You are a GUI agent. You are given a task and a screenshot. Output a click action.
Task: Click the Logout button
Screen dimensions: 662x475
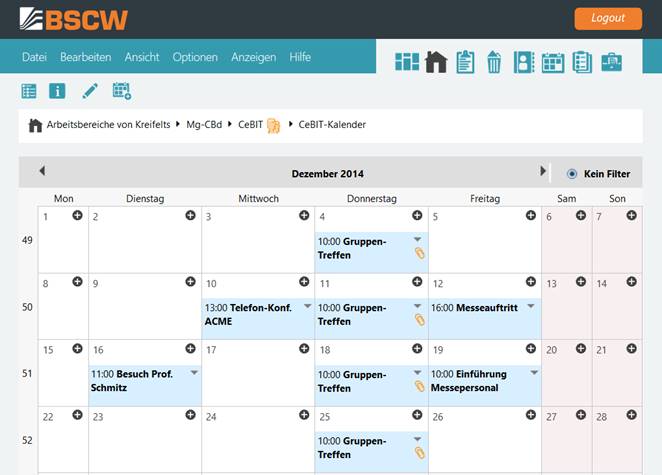coord(607,18)
